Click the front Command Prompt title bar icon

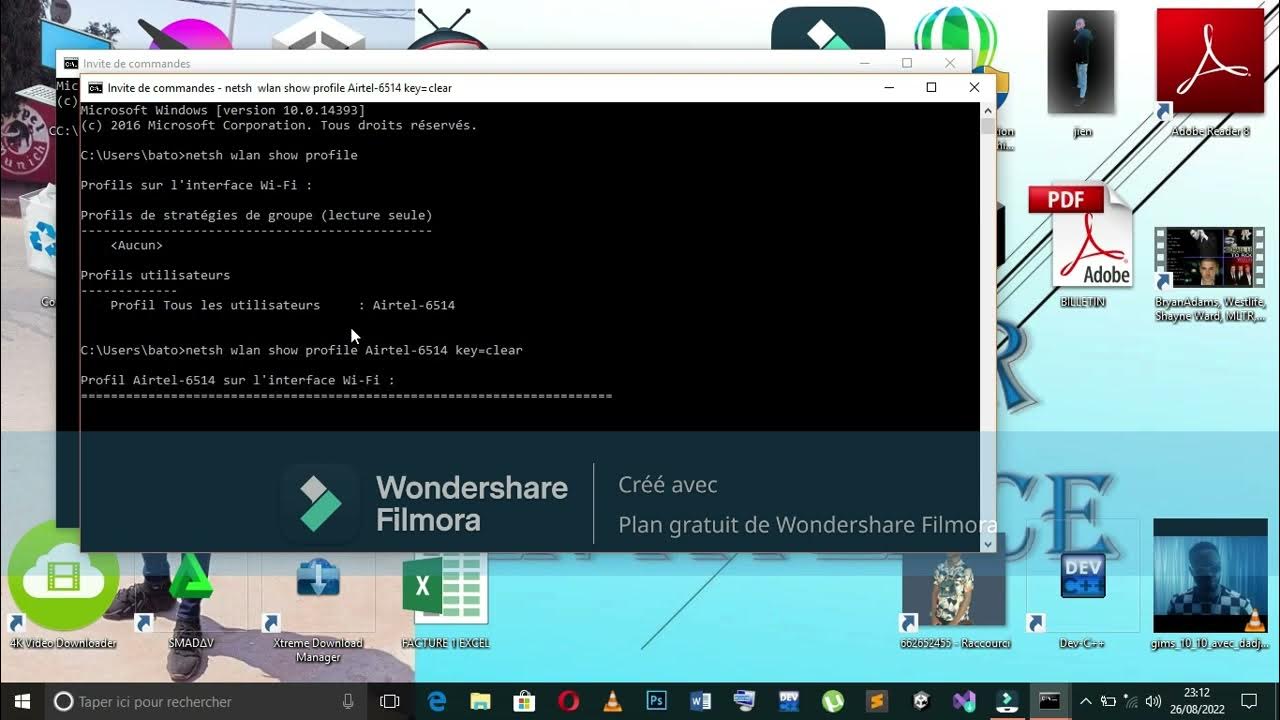pos(95,88)
